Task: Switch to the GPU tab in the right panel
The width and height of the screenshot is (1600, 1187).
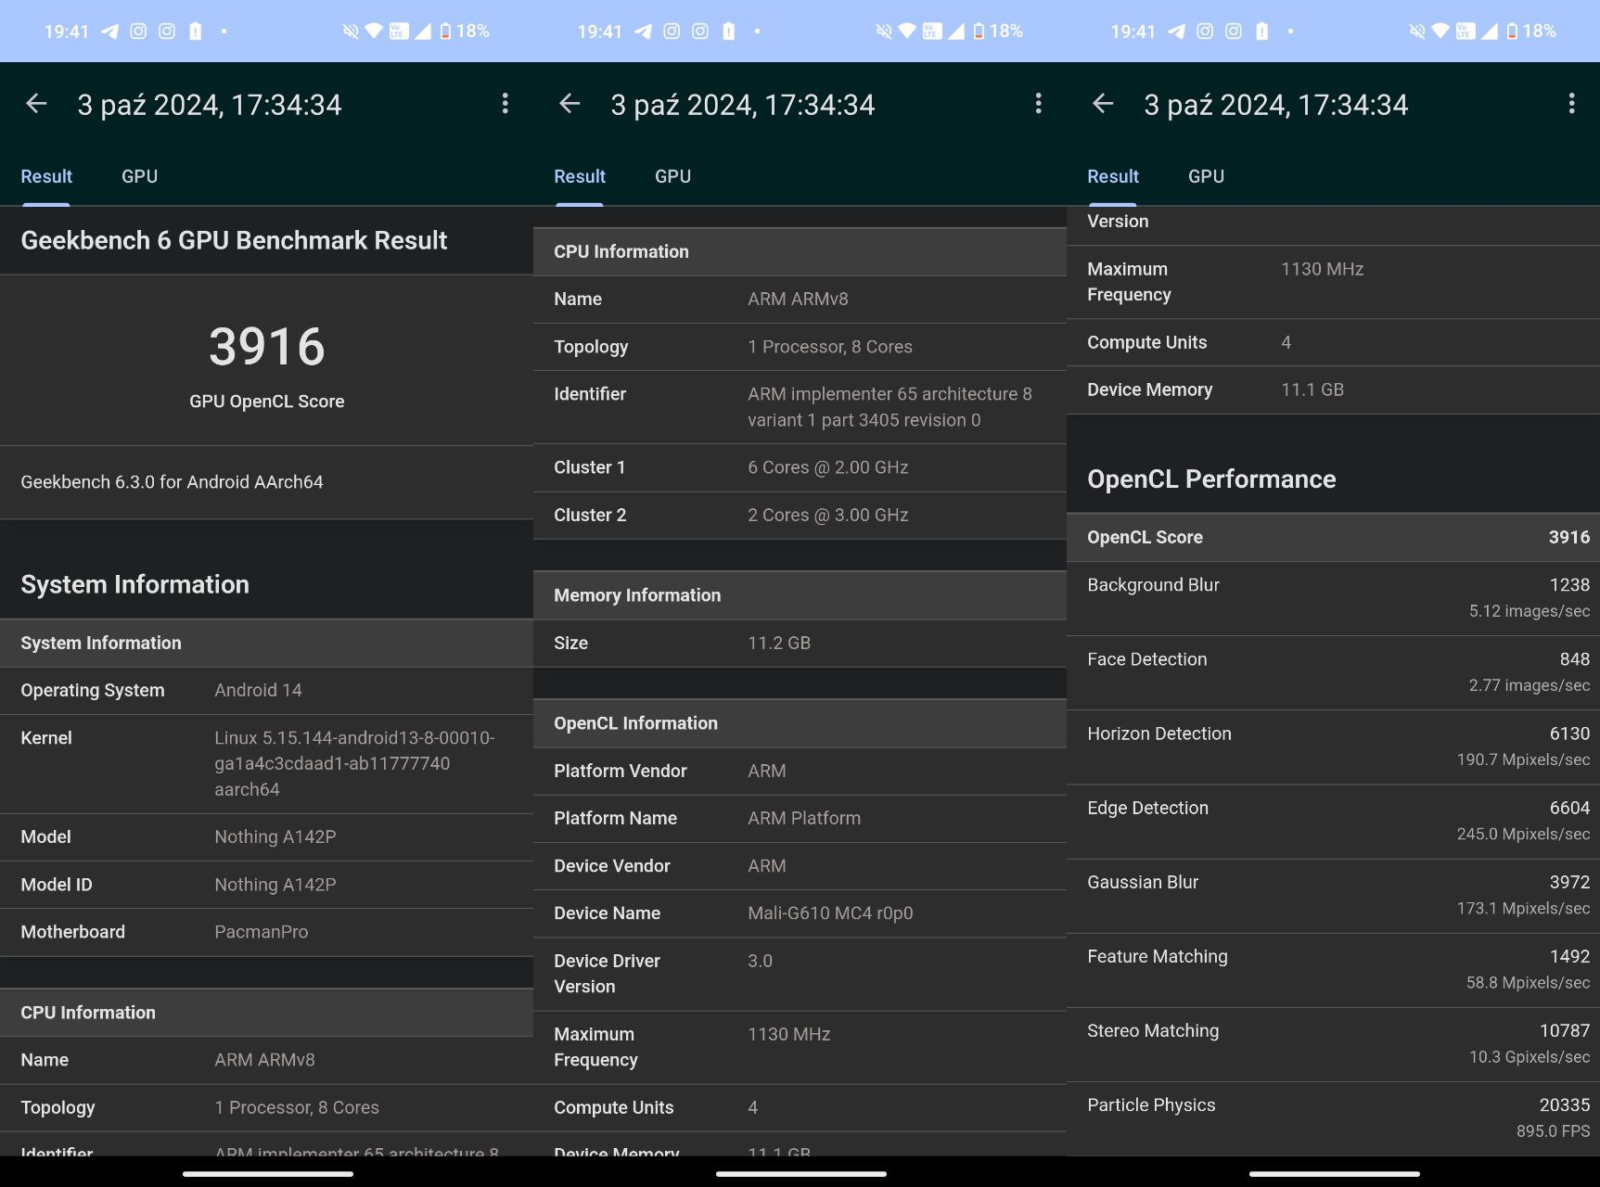Action: pos(1206,177)
